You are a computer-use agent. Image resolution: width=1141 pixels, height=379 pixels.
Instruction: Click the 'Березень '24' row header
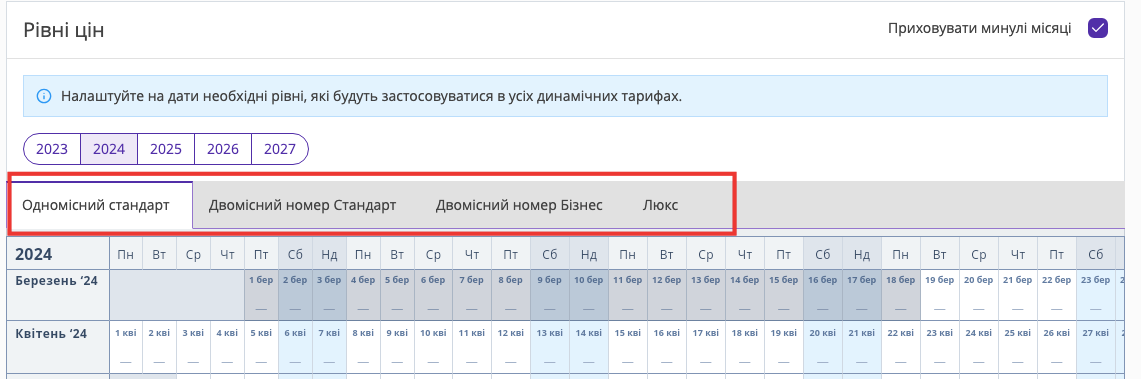tap(58, 295)
